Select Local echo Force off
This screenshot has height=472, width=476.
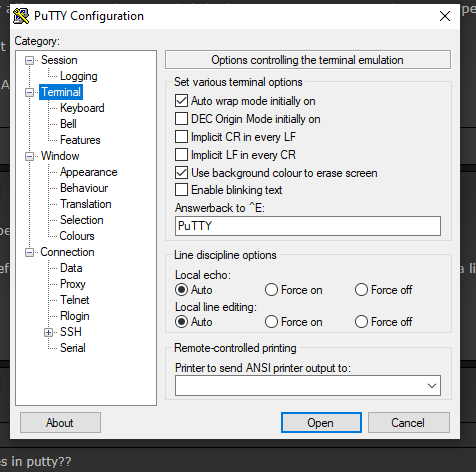(361, 290)
